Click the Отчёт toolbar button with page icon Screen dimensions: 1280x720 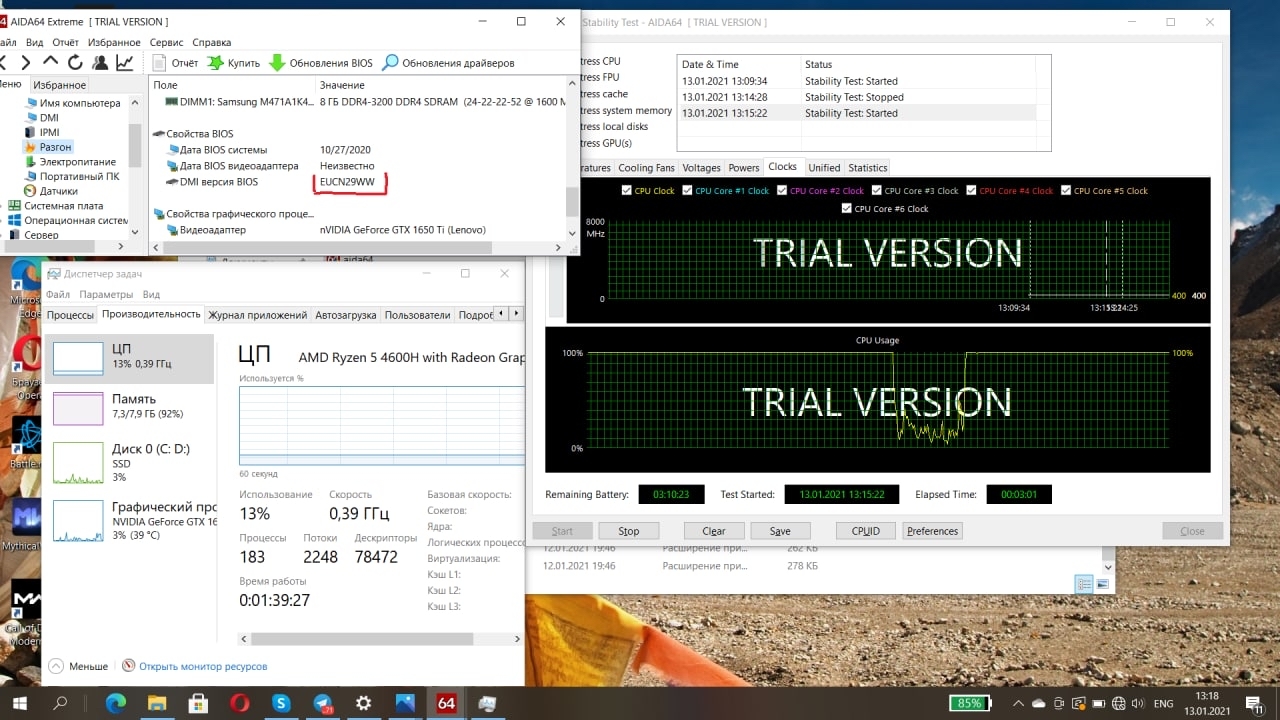pos(175,63)
